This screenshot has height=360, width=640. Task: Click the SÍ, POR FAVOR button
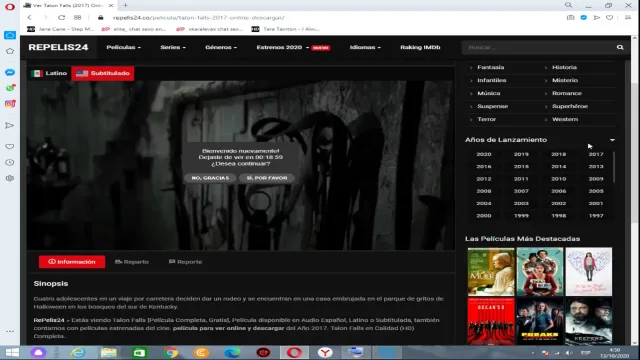click(x=267, y=178)
